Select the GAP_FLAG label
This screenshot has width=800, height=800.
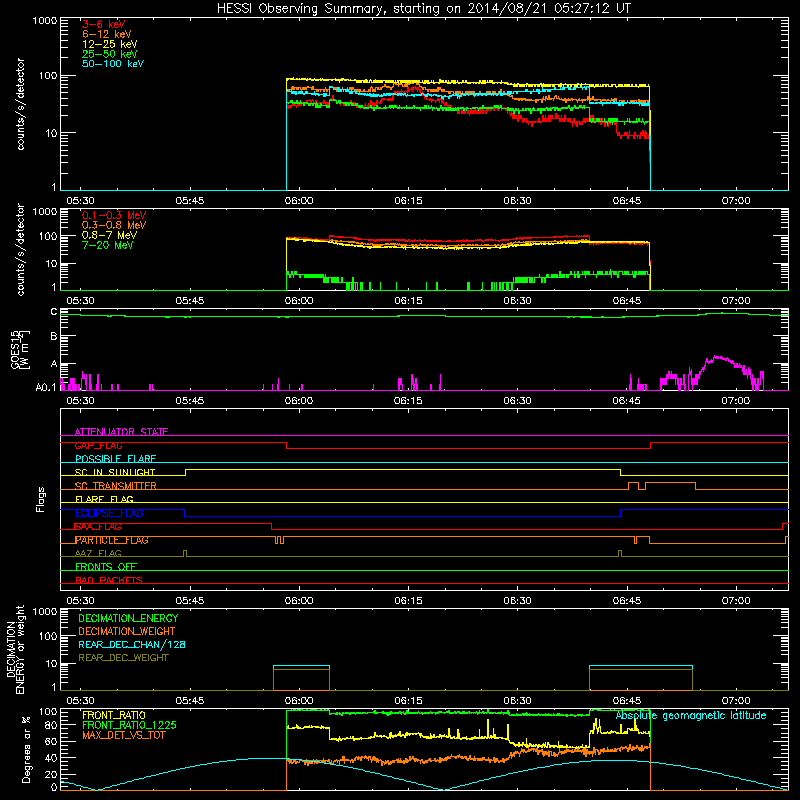point(98,445)
